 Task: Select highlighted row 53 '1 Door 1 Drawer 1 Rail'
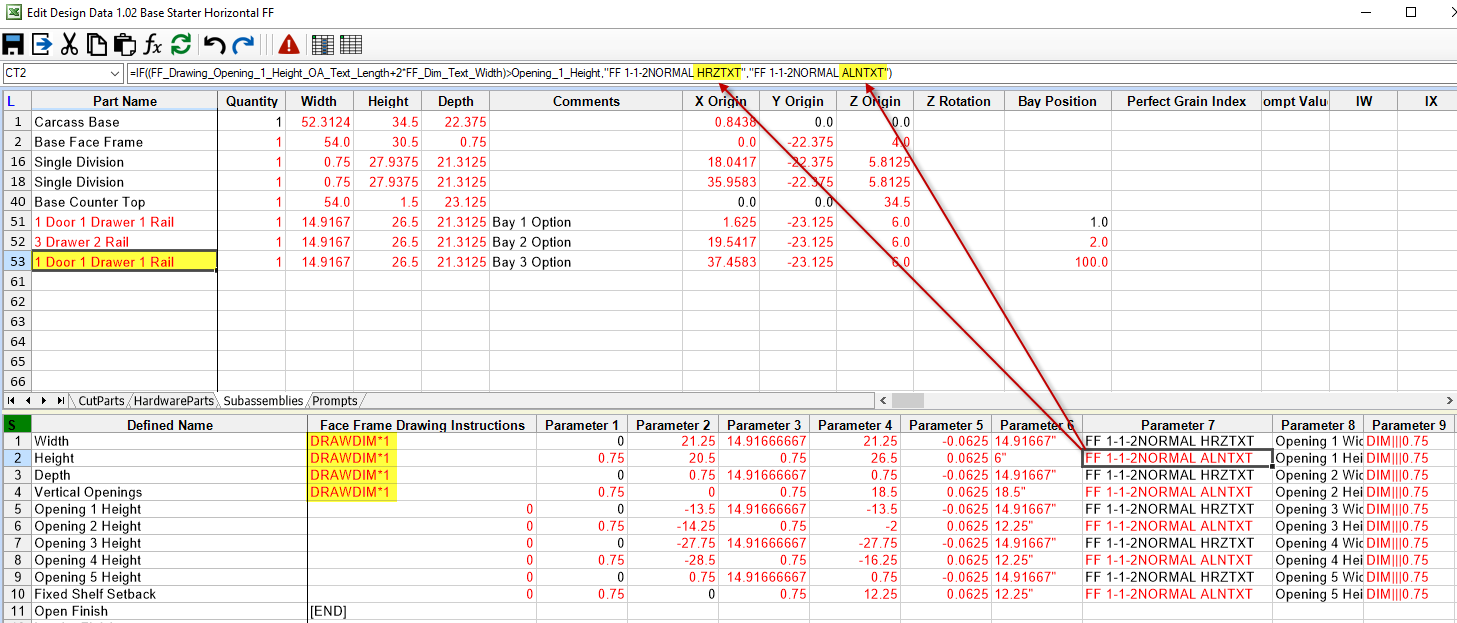click(125, 262)
